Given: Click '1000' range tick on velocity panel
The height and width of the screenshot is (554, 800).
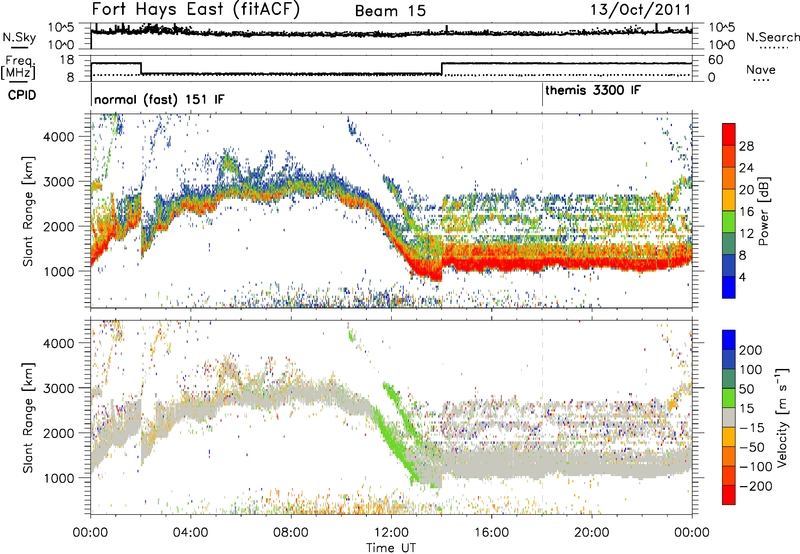Looking at the screenshot, I should click(58, 478).
